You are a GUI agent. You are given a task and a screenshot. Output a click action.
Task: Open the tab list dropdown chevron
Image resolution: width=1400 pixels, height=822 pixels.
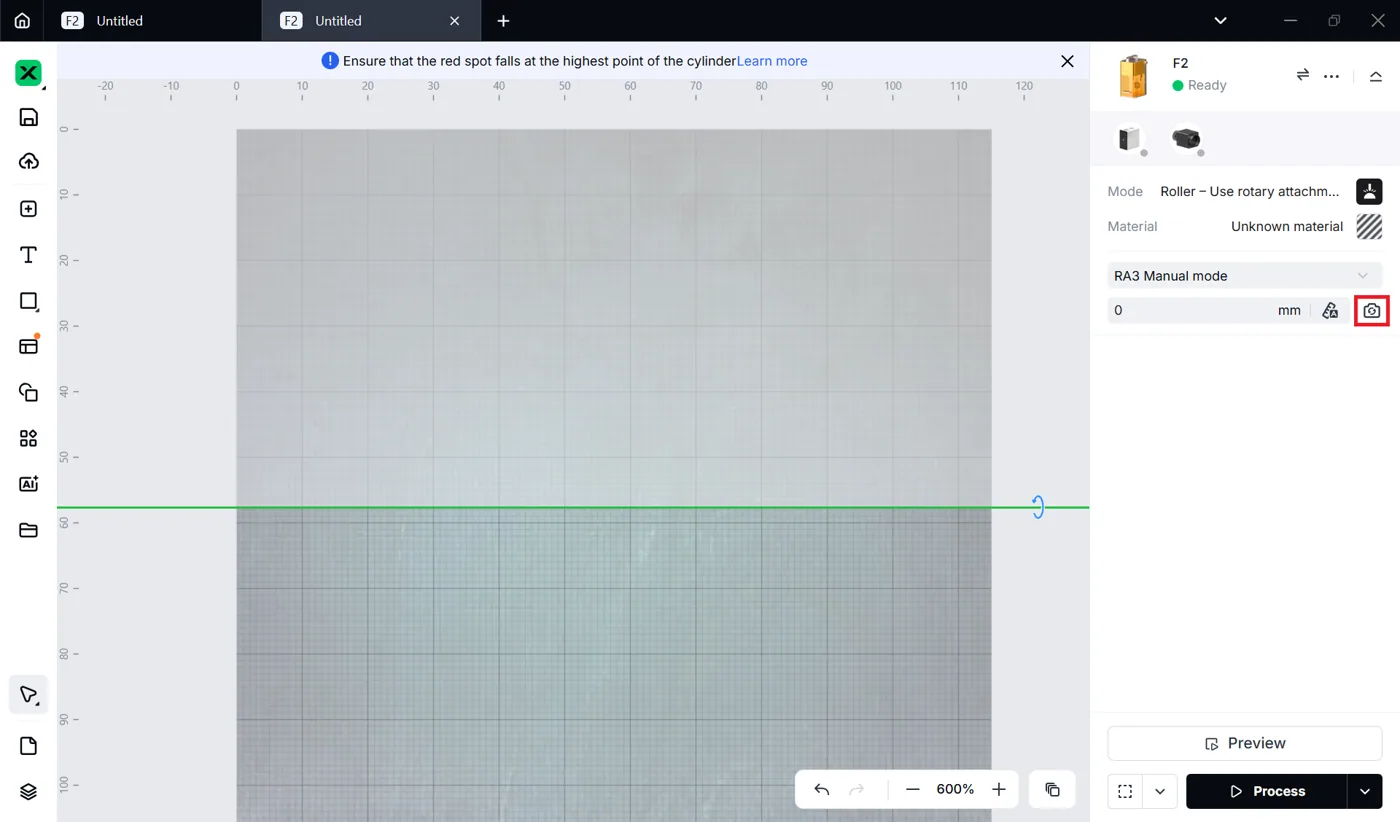coord(1220,20)
